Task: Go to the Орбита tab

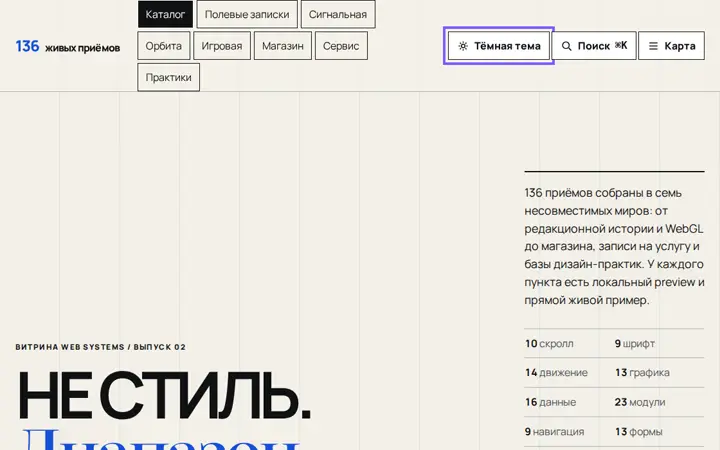Action: 163,45
